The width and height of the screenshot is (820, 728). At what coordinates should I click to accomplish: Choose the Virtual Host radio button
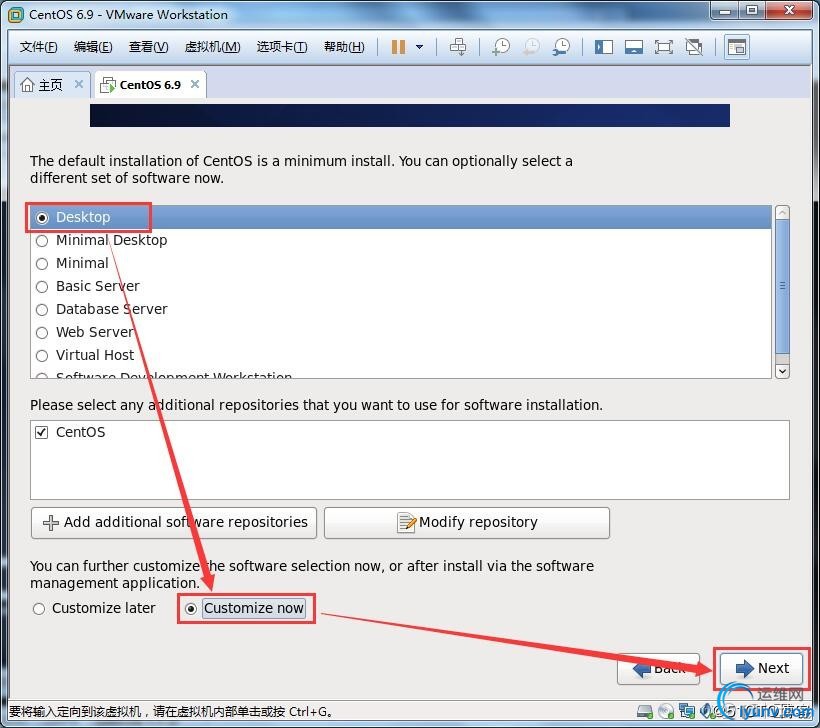pyautogui.click(x=42, y=356)
